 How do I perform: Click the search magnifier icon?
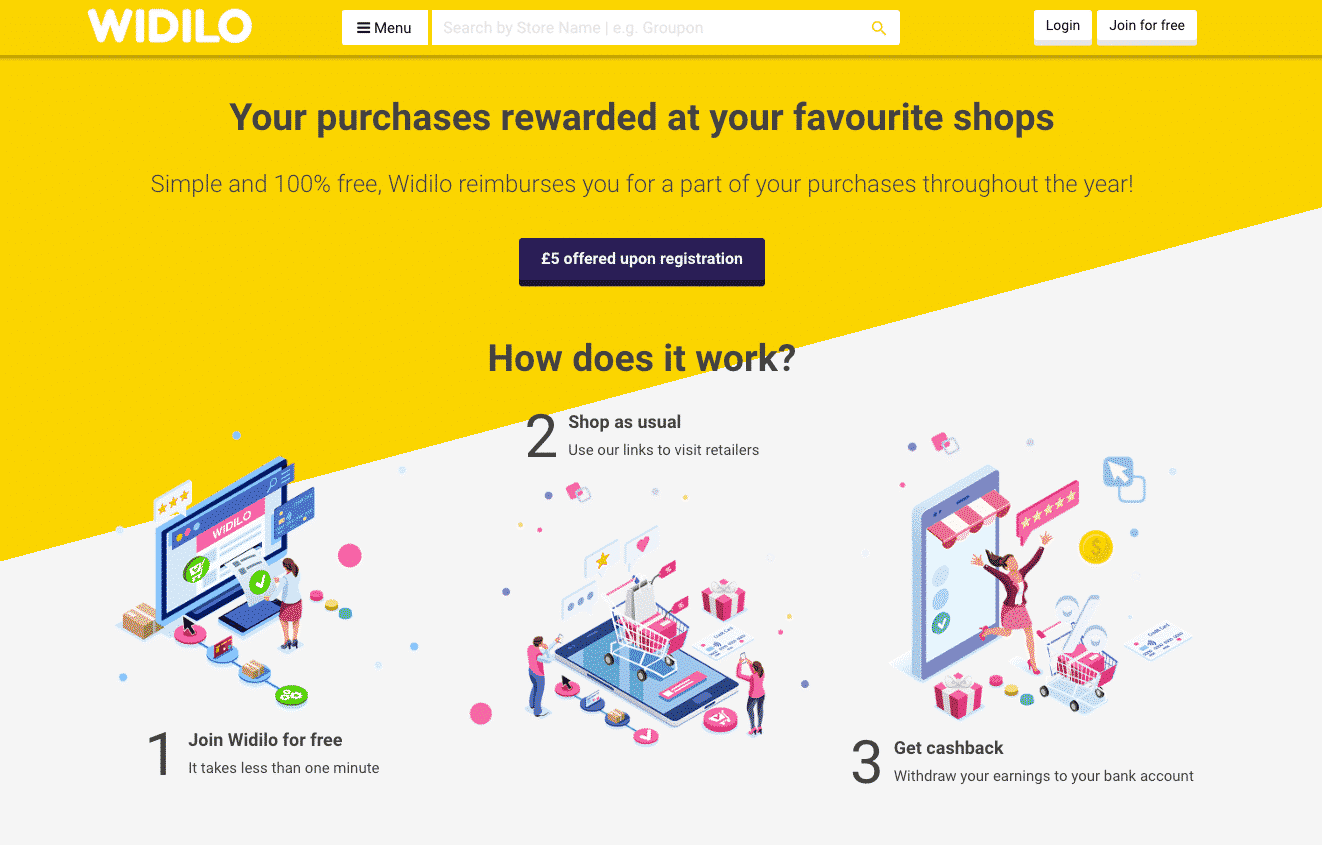pyautogui.click(x=879, y=28)
